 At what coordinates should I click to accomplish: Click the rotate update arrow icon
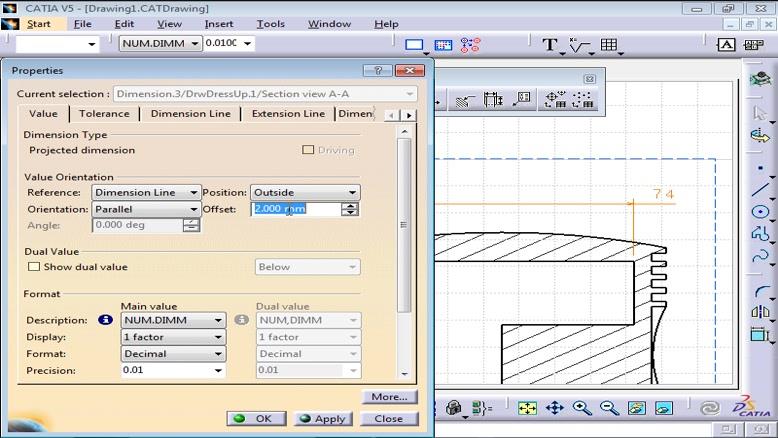click(x=759, y=135)
